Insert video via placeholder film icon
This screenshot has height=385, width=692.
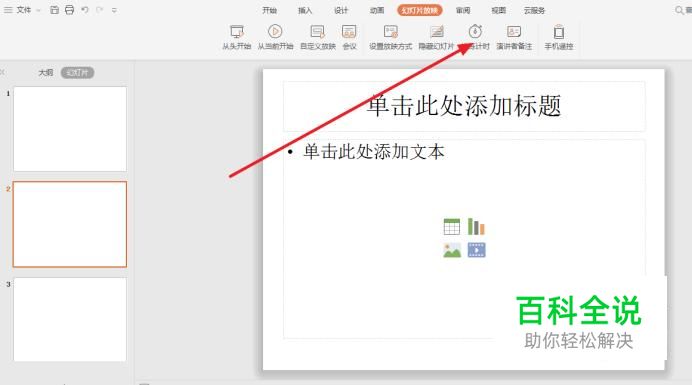pyautogui.click(x=476, y=250)
